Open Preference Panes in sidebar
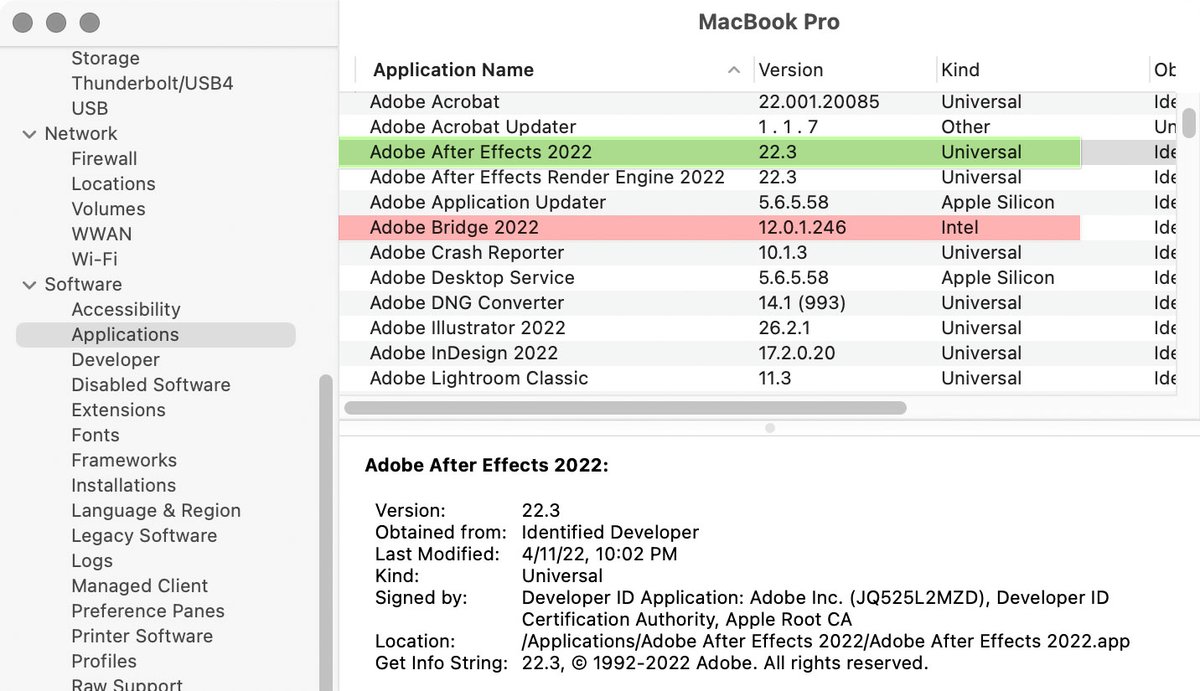The image size is (1200, 691). coord(148,611)
